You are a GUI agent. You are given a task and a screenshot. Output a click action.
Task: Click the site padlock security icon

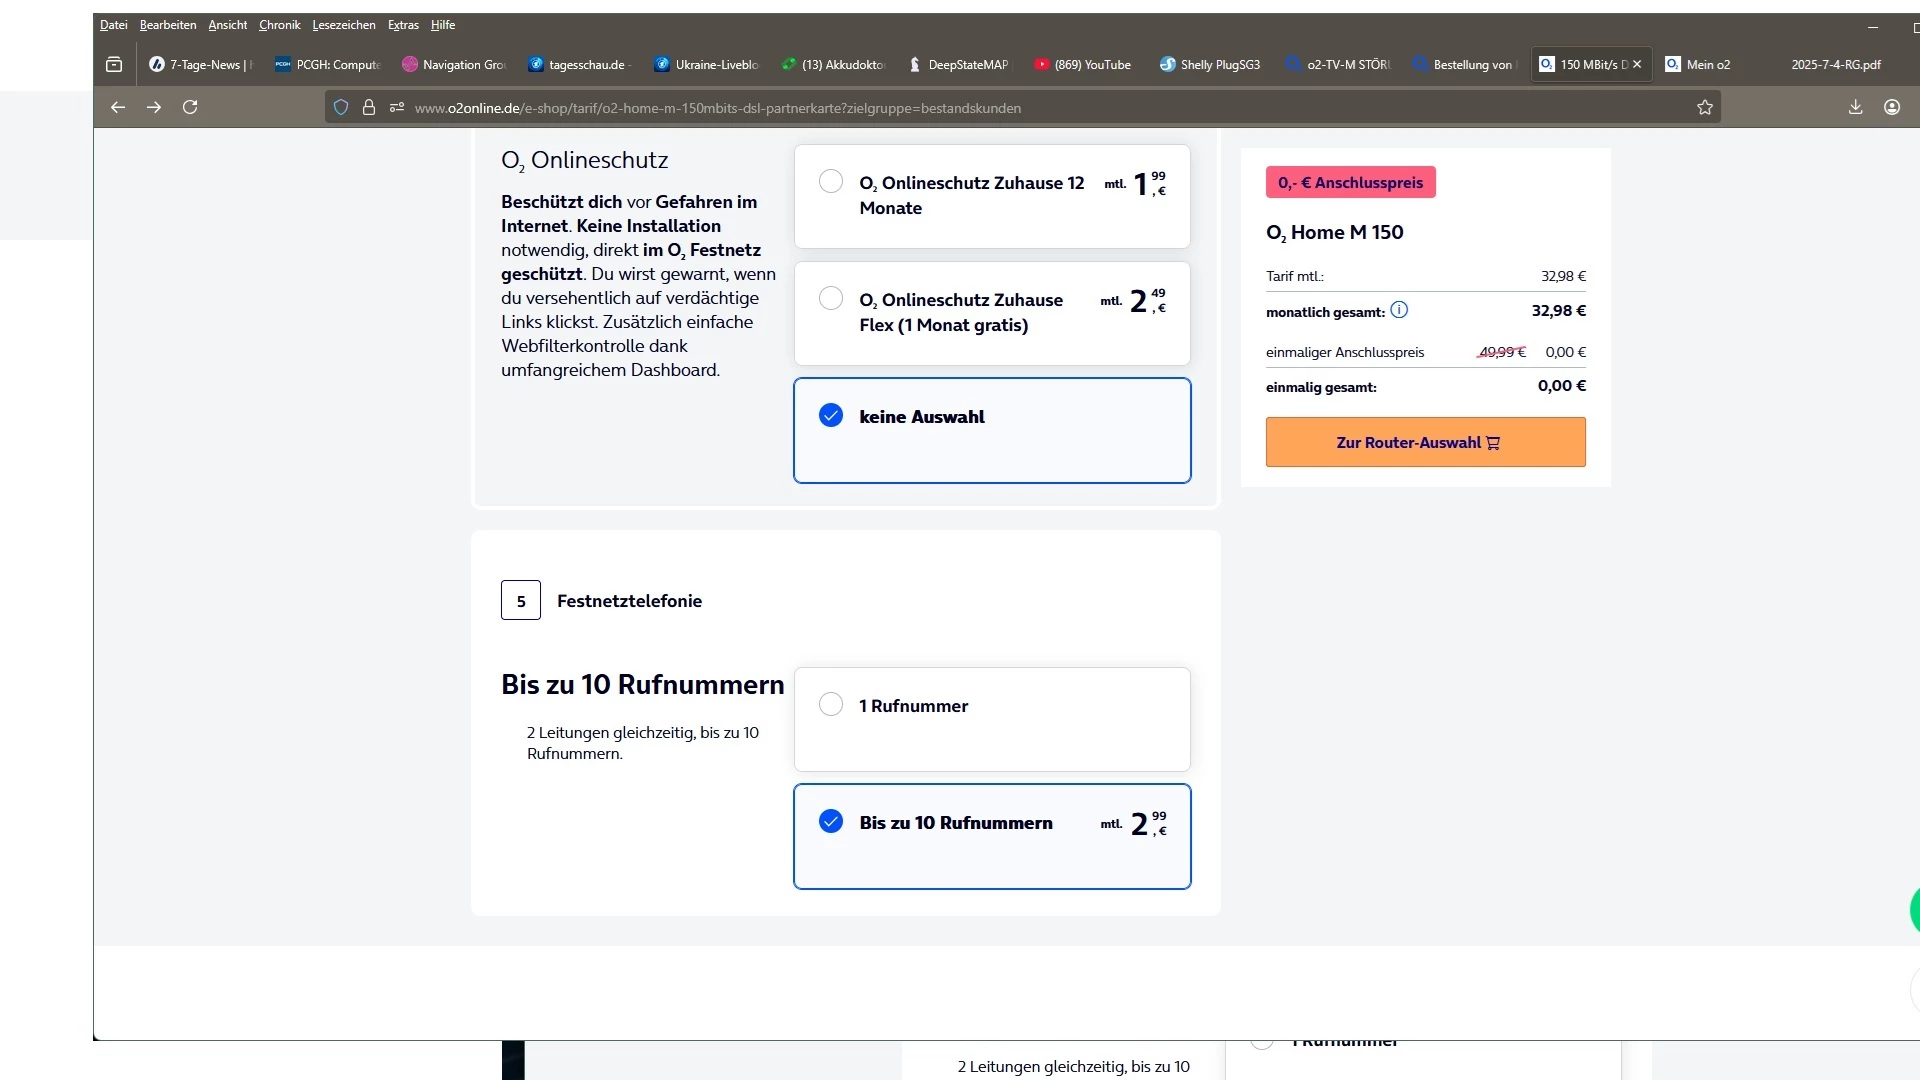(x=369, y=107)
